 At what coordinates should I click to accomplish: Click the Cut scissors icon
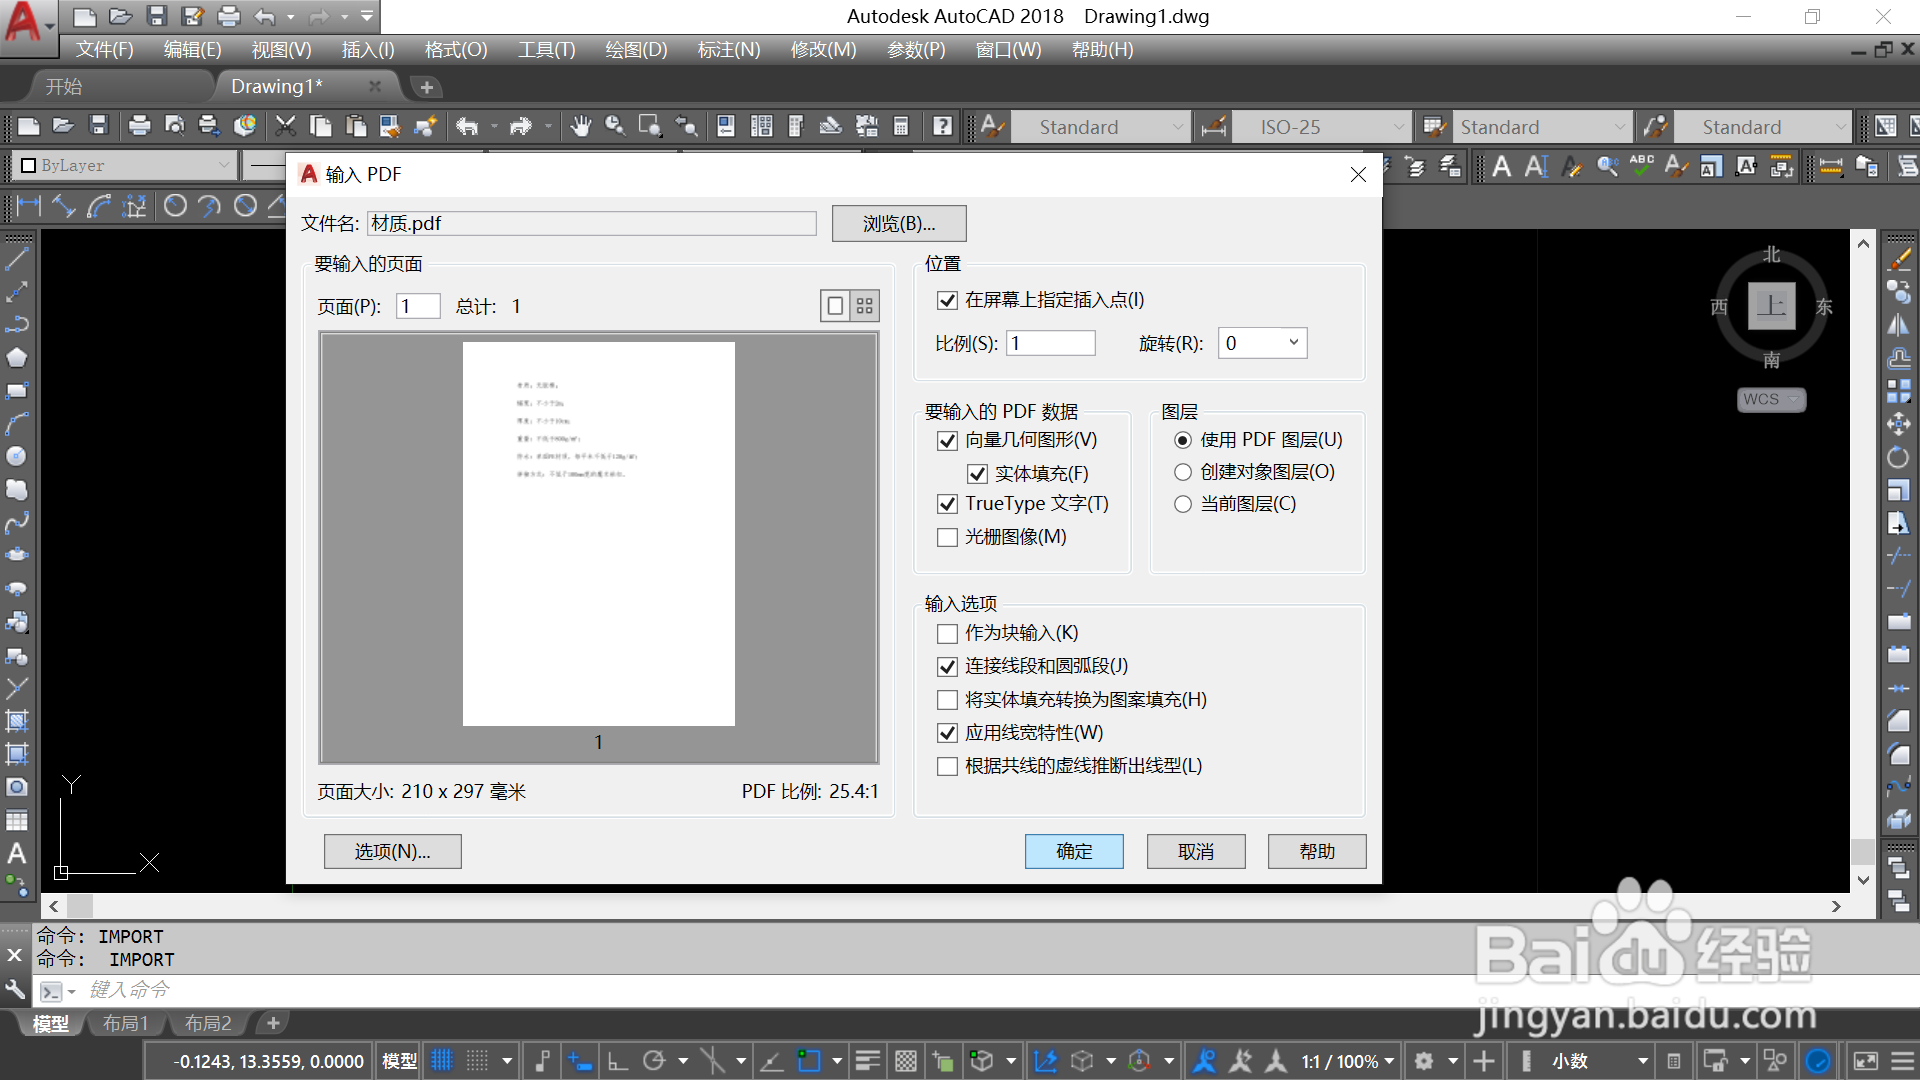tap(286, 126)
